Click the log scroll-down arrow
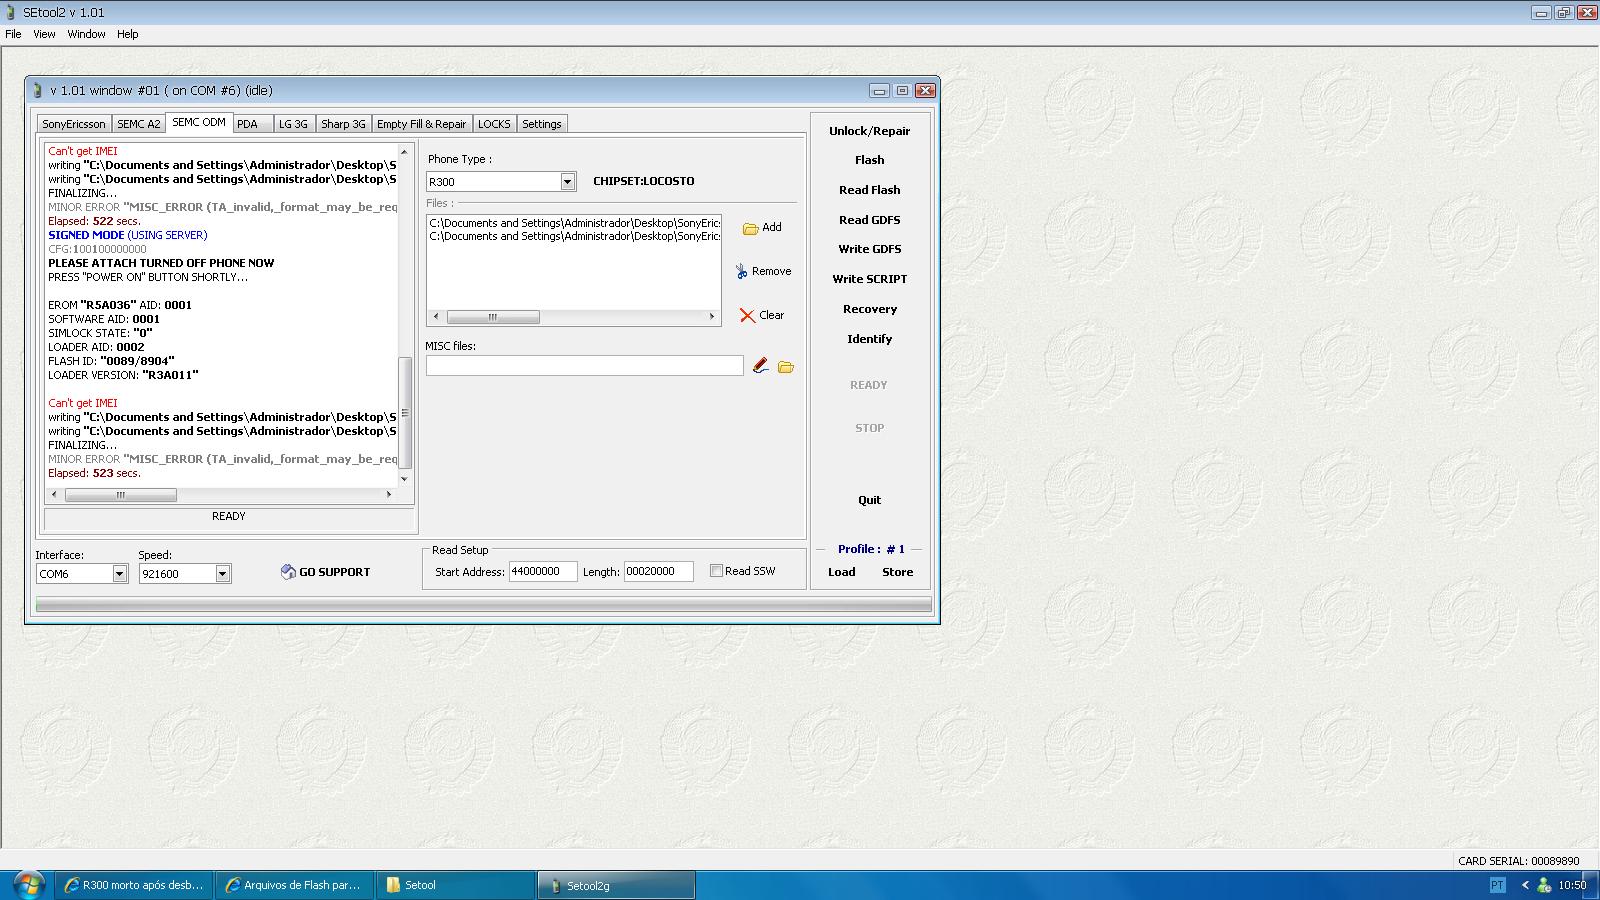Viewport: 1600px width, 900px height. tap(405, 479)
